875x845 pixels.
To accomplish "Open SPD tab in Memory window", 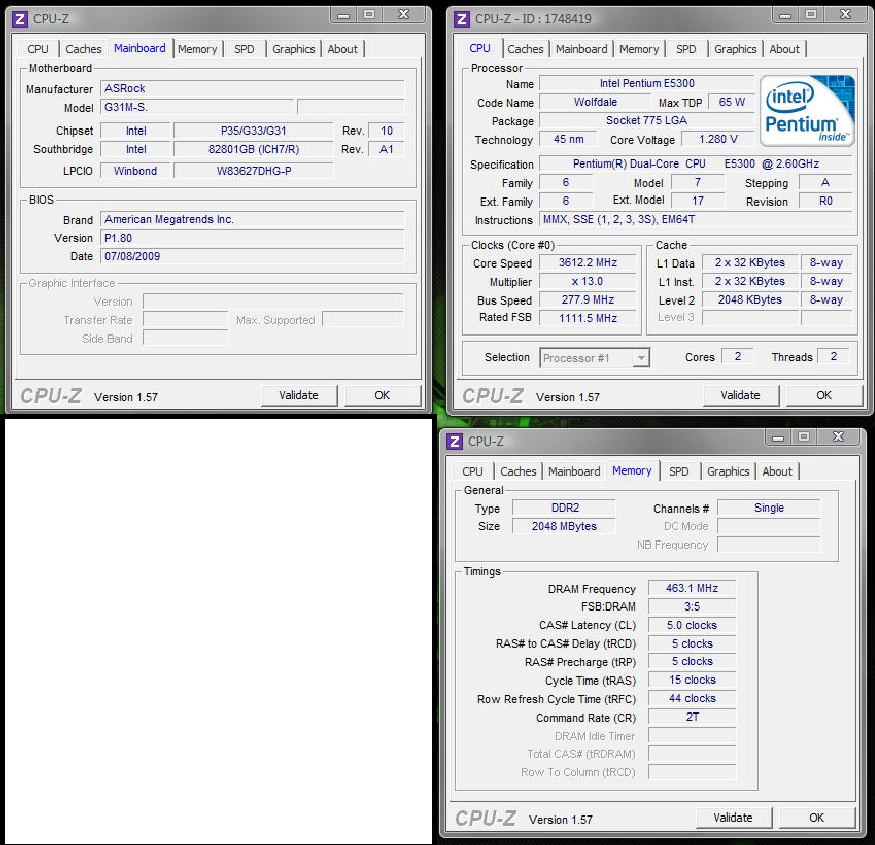I will click(x=679, y=472).
